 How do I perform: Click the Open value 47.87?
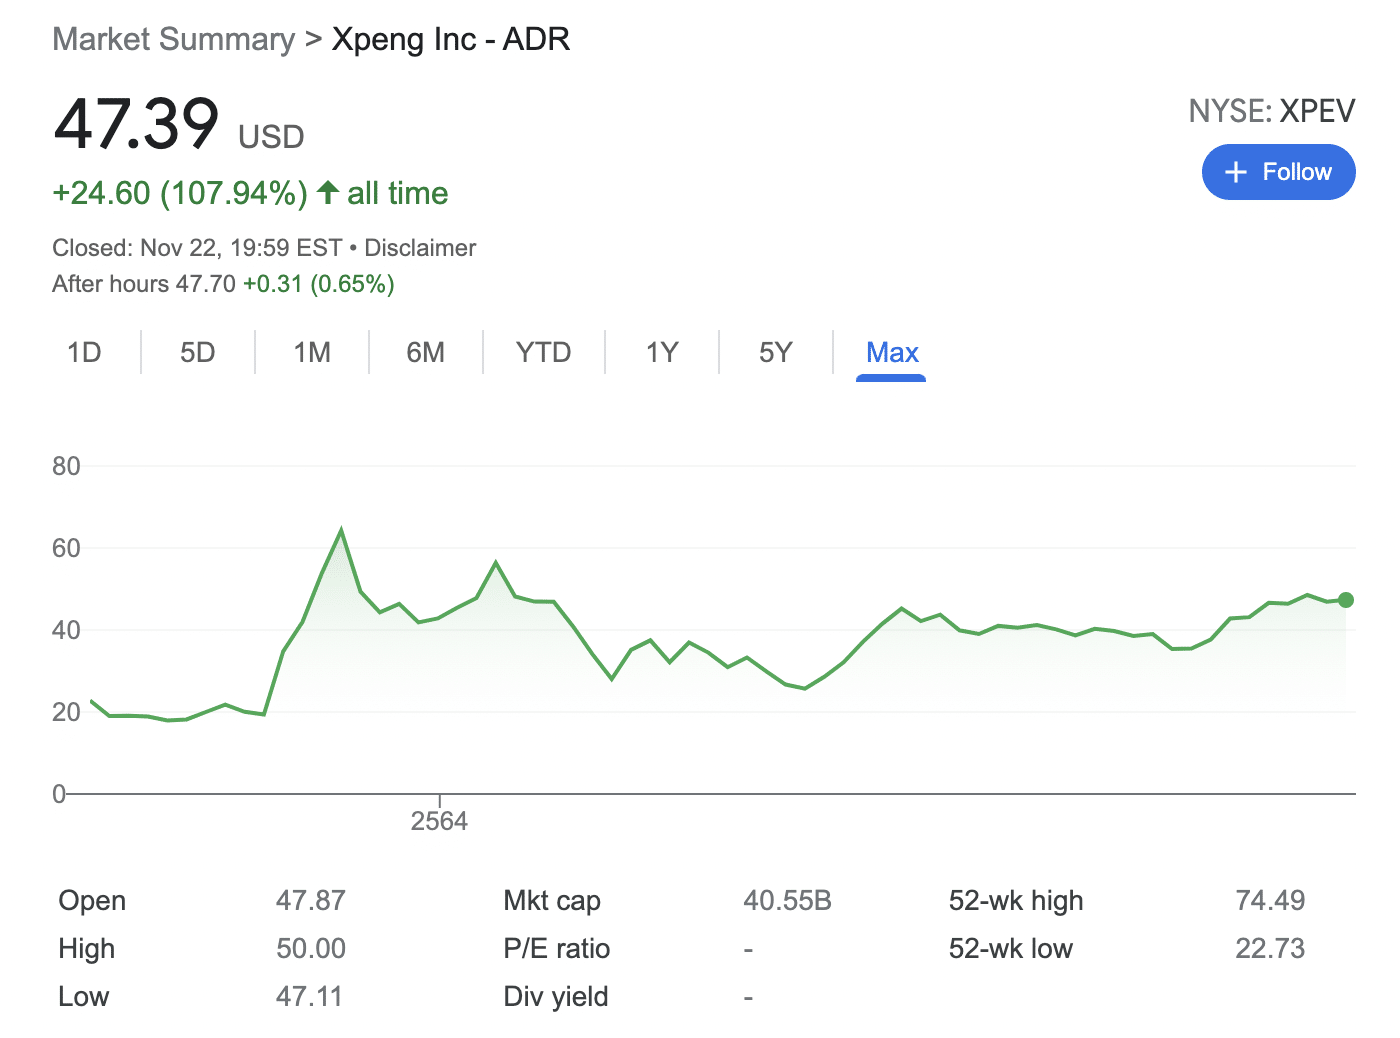point(311,900)
